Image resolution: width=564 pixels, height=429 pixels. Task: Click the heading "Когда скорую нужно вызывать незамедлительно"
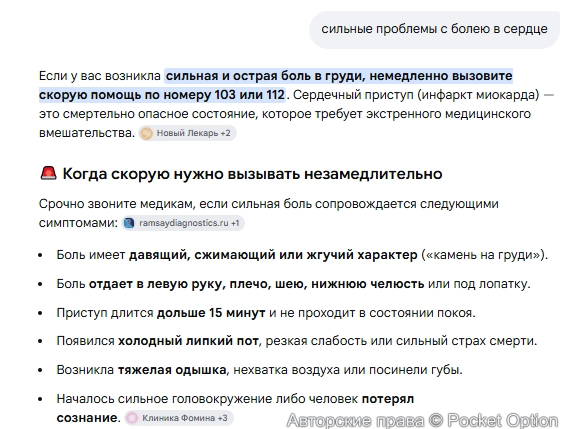point(253,174)
